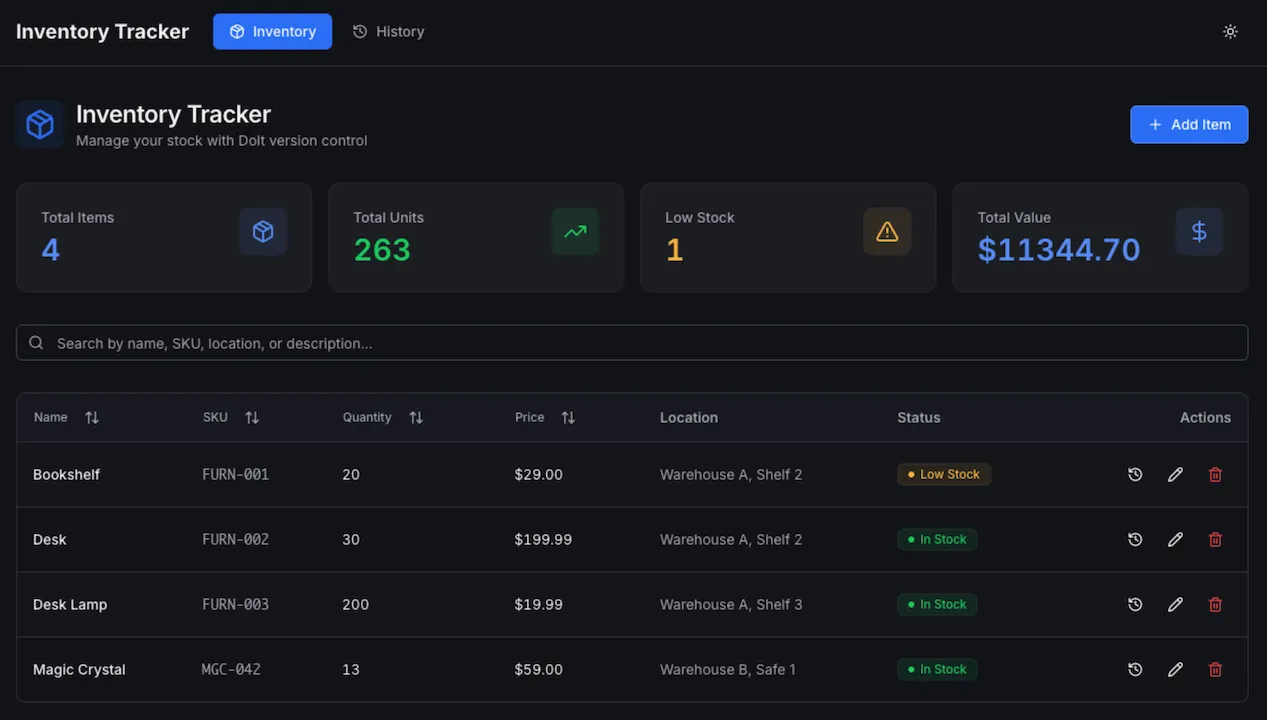Image resolution: width=1267 pixels, height=720 pixels.
Task: Click the sort arrows beside Name header
Action: pyautogui.click(x=91, y=417)
